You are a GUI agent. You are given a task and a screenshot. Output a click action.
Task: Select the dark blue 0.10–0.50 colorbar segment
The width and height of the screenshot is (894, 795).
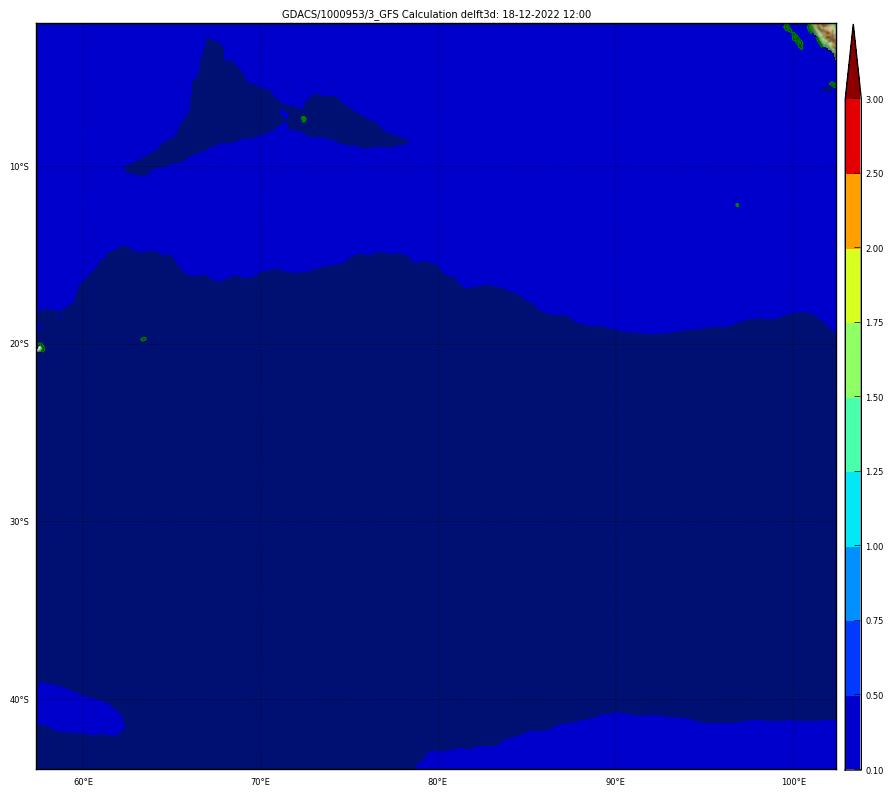852,732
